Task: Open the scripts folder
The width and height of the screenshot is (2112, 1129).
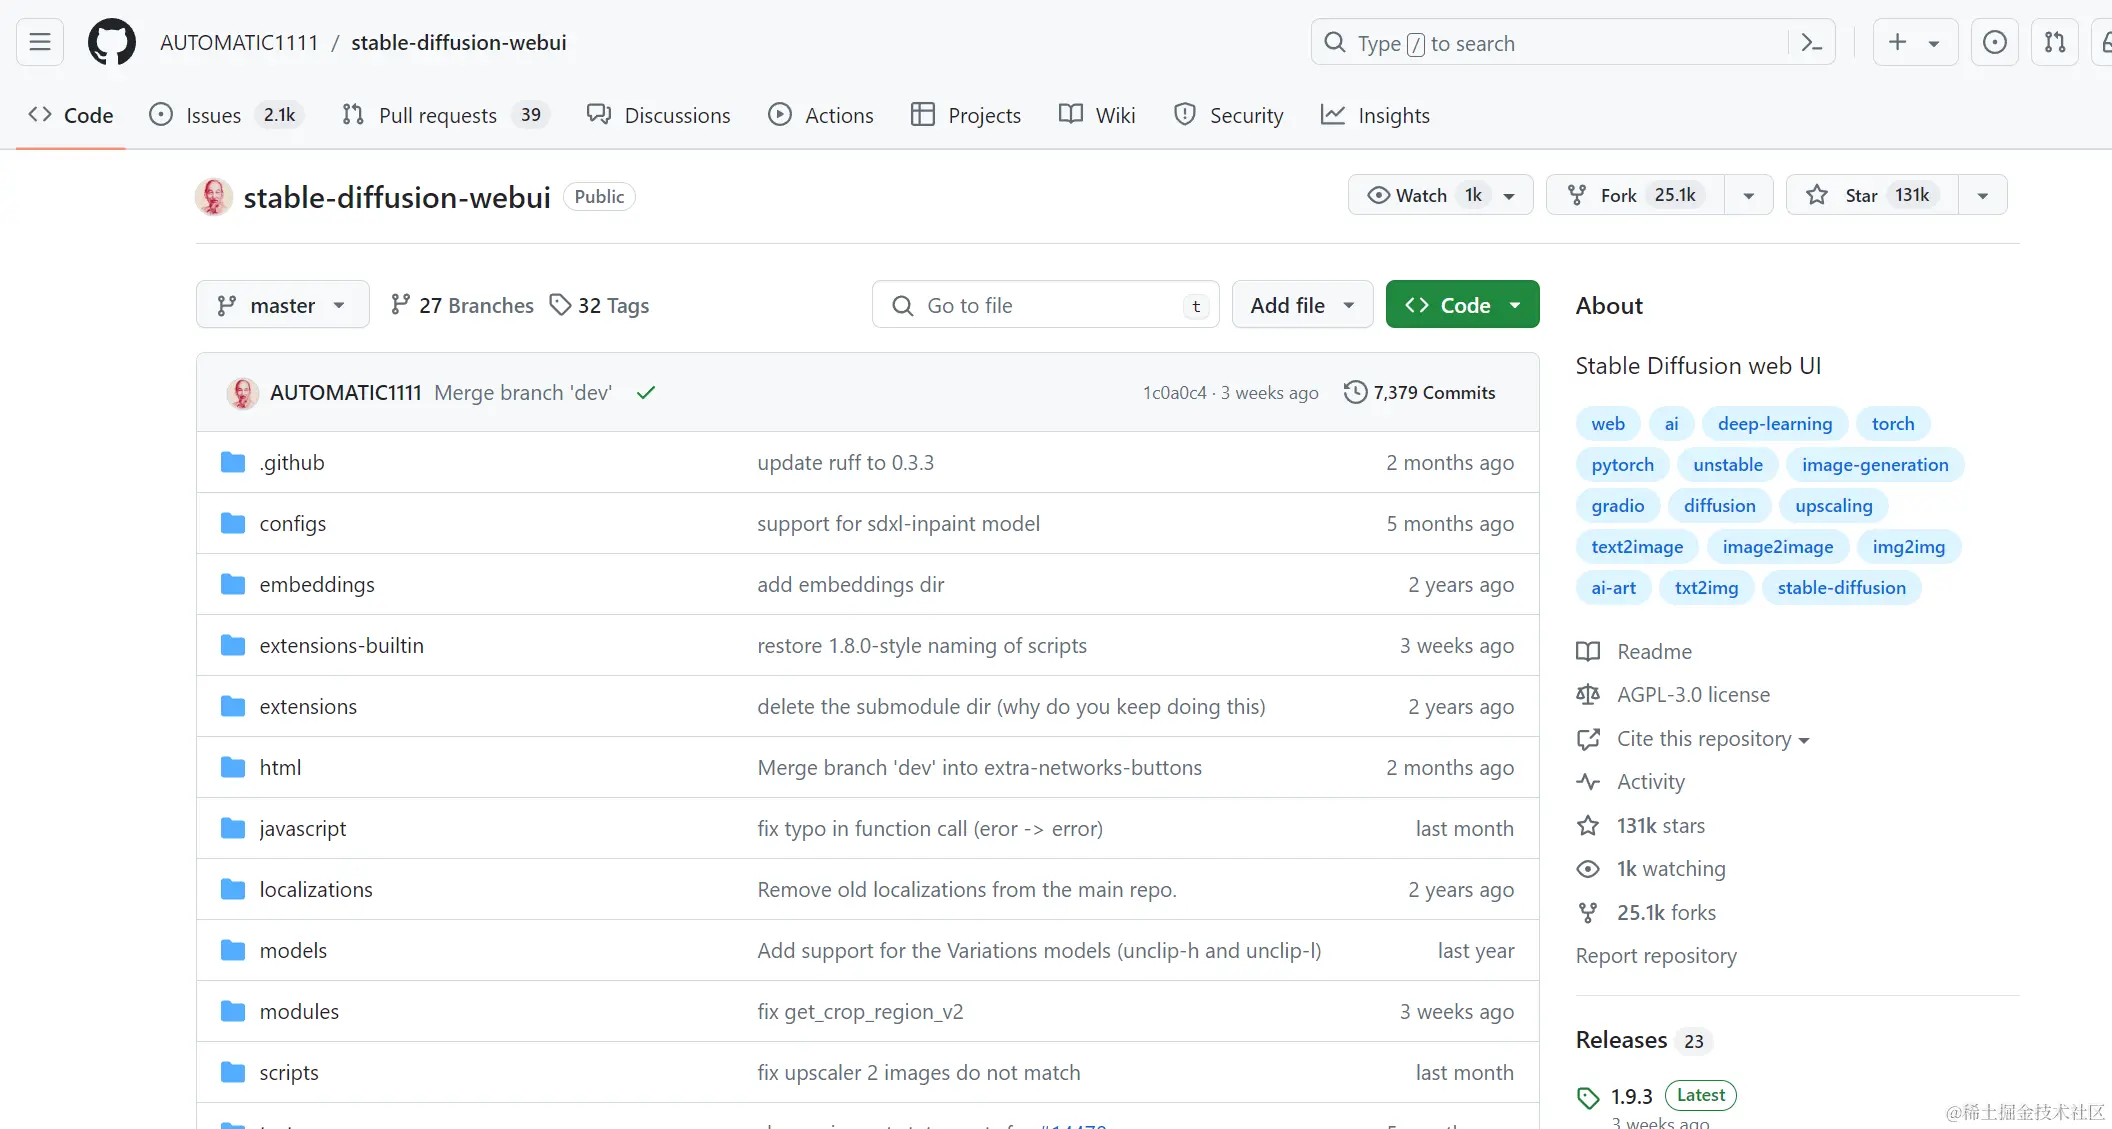Action: [289, 1072]
